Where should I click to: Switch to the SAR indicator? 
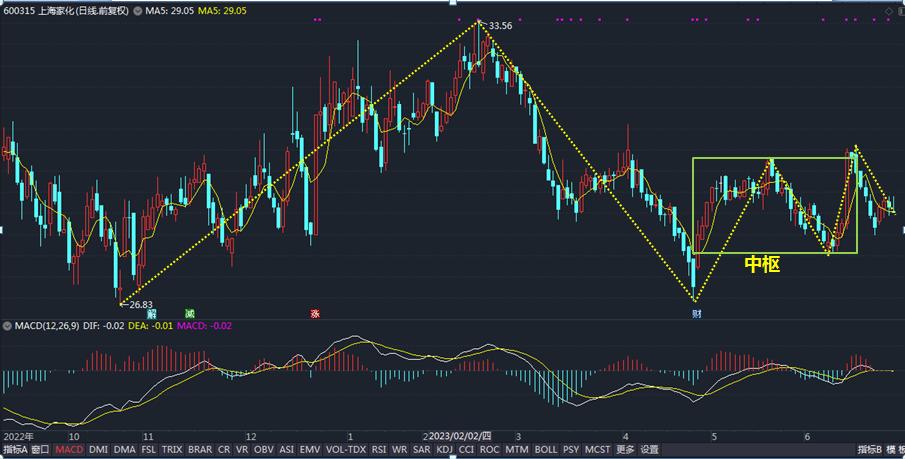[x=421, y=449]
